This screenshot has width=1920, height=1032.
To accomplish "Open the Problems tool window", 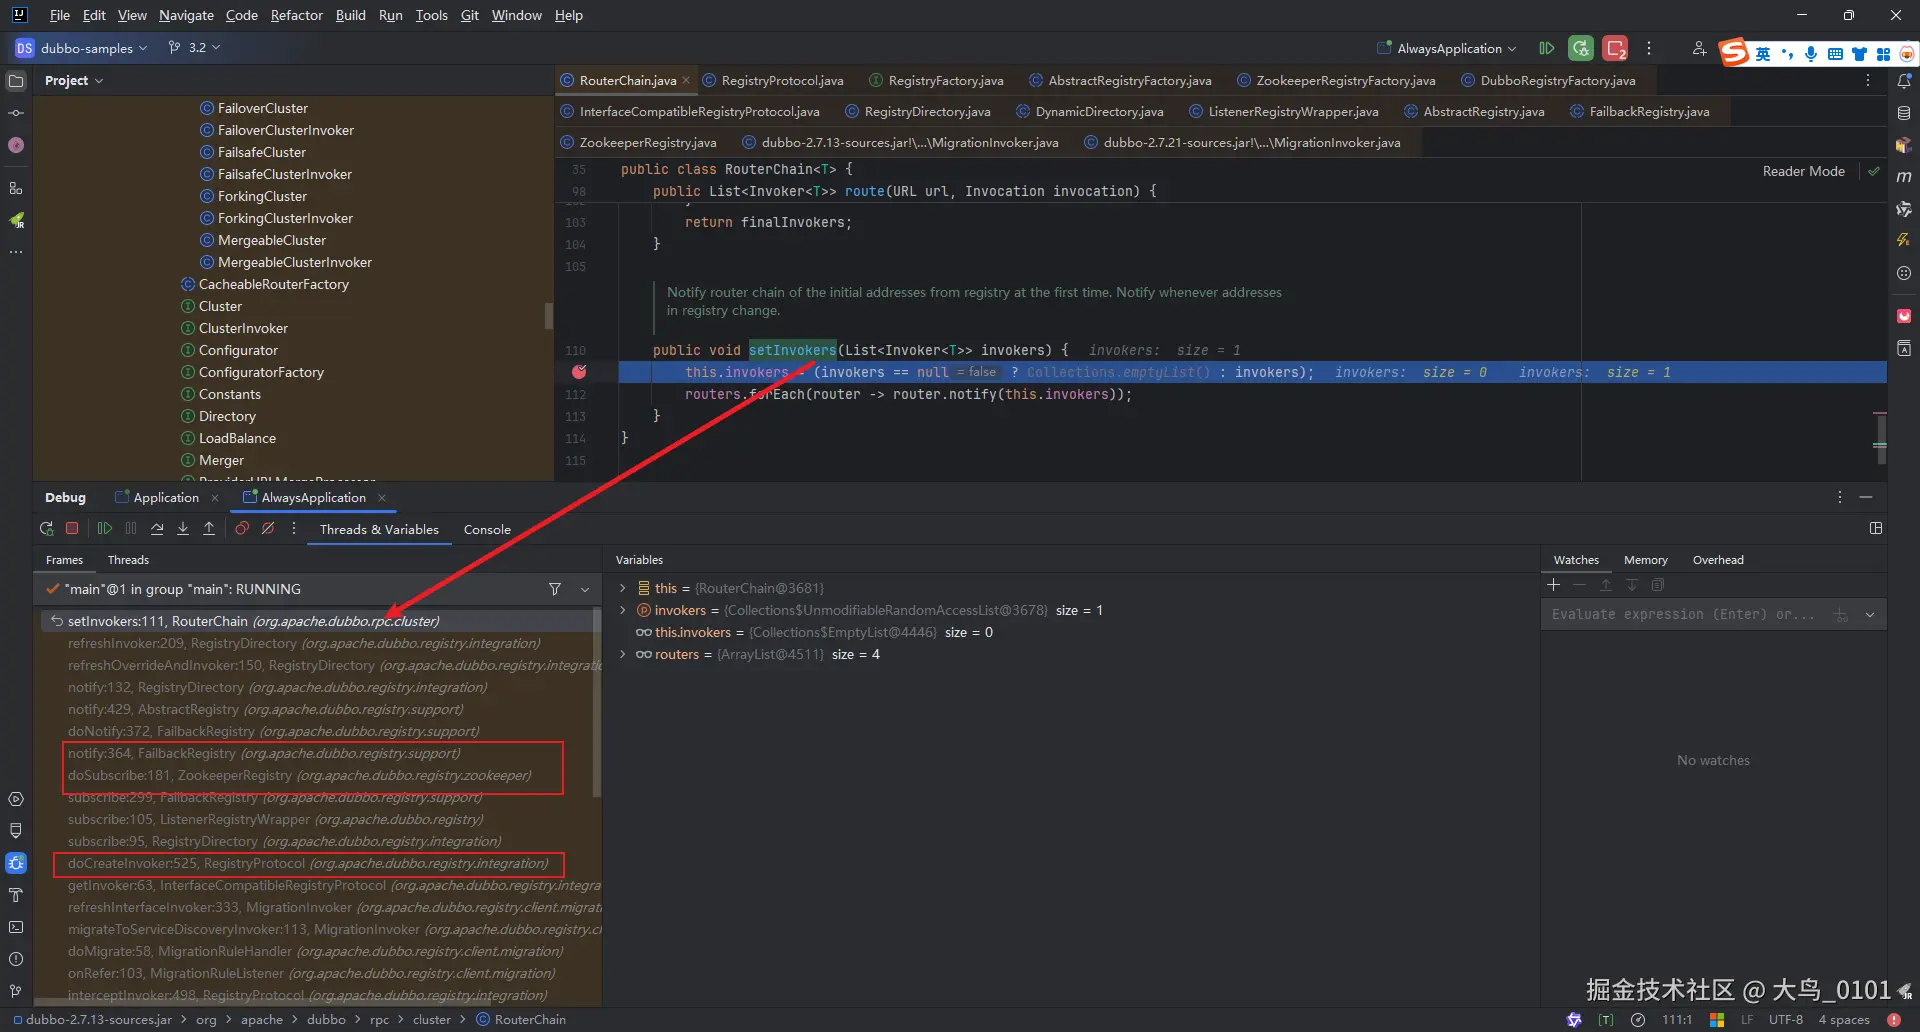I will 16,959.
